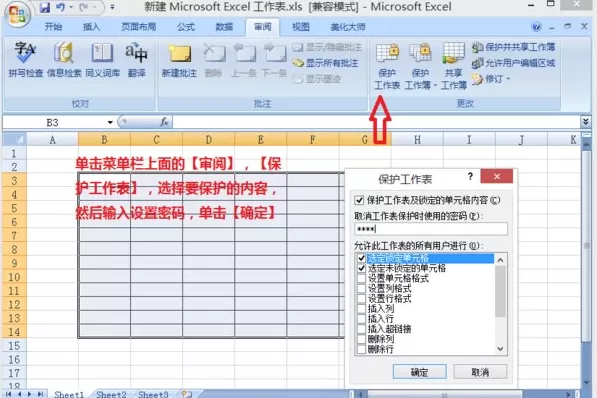
Task: Close the 保护工作表 dialog
Action: (x=496, y=176)
